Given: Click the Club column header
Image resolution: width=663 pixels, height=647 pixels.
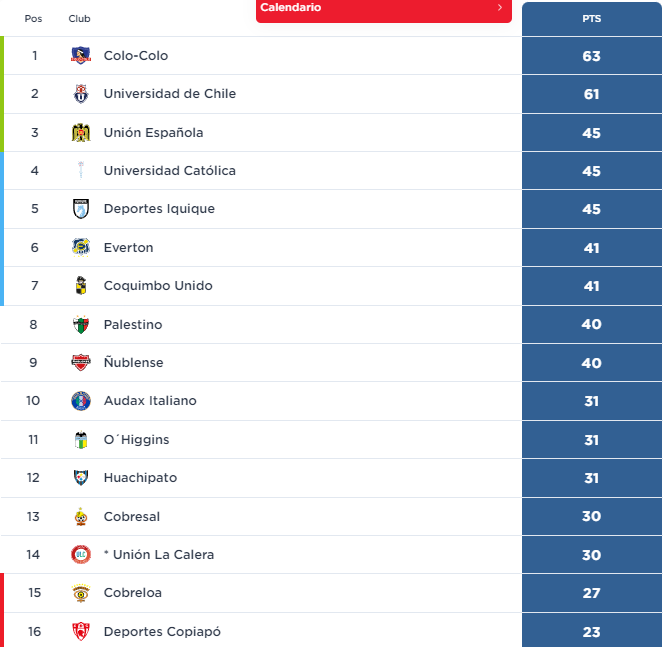Looking at the screenshot, I should [x=79, y=19].
